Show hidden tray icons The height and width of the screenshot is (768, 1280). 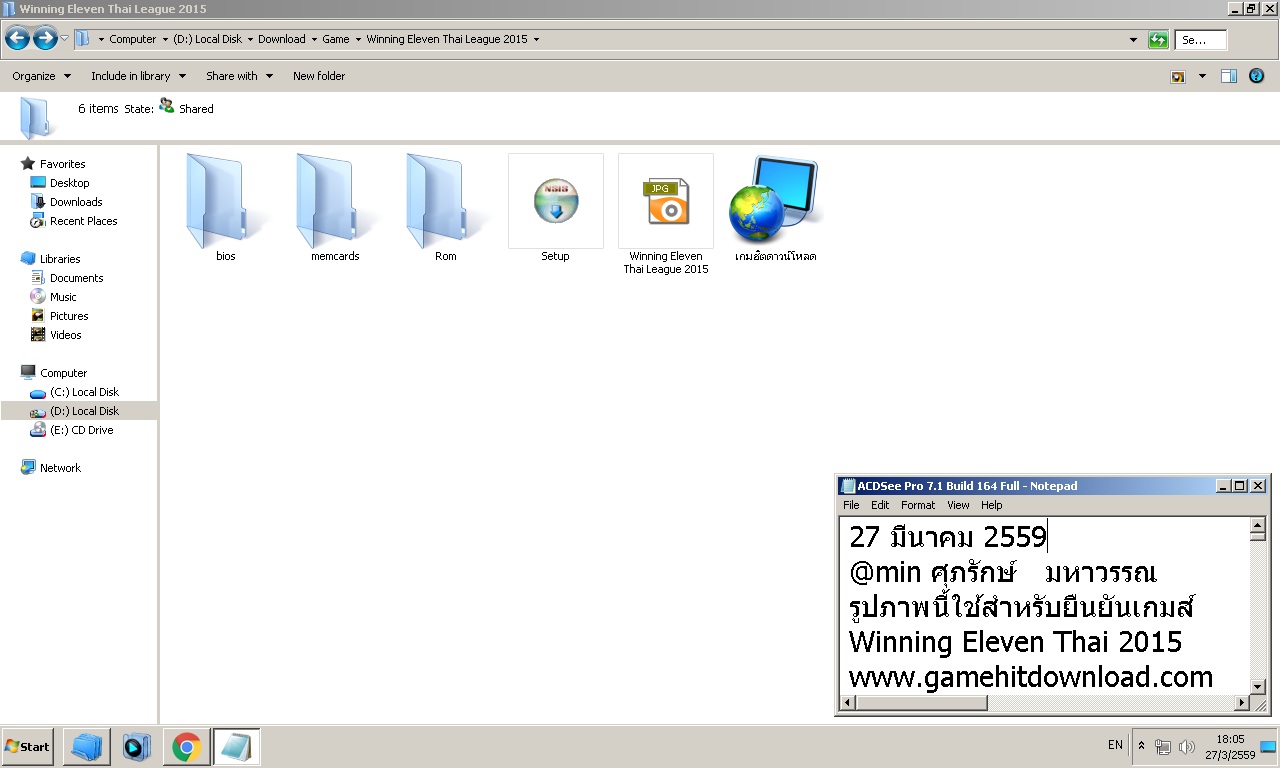(1141, 746)
